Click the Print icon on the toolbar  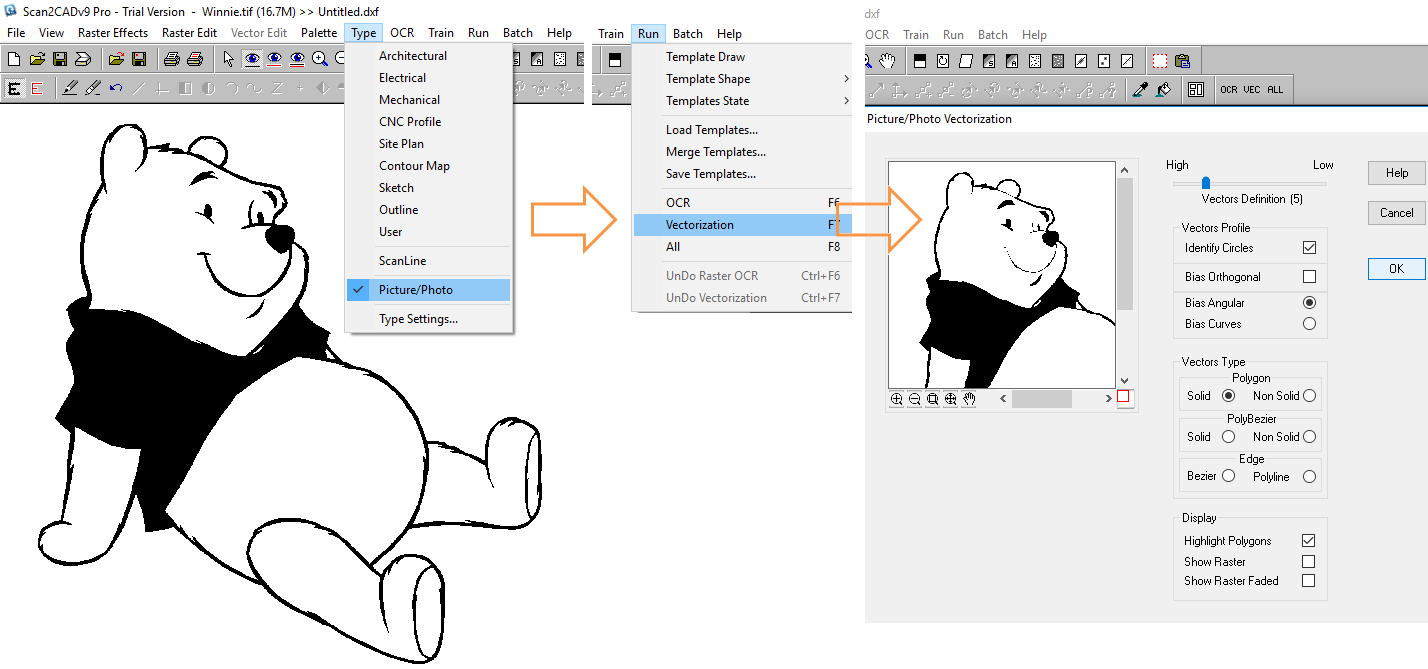pyautogui.click(x=172, y=58)
